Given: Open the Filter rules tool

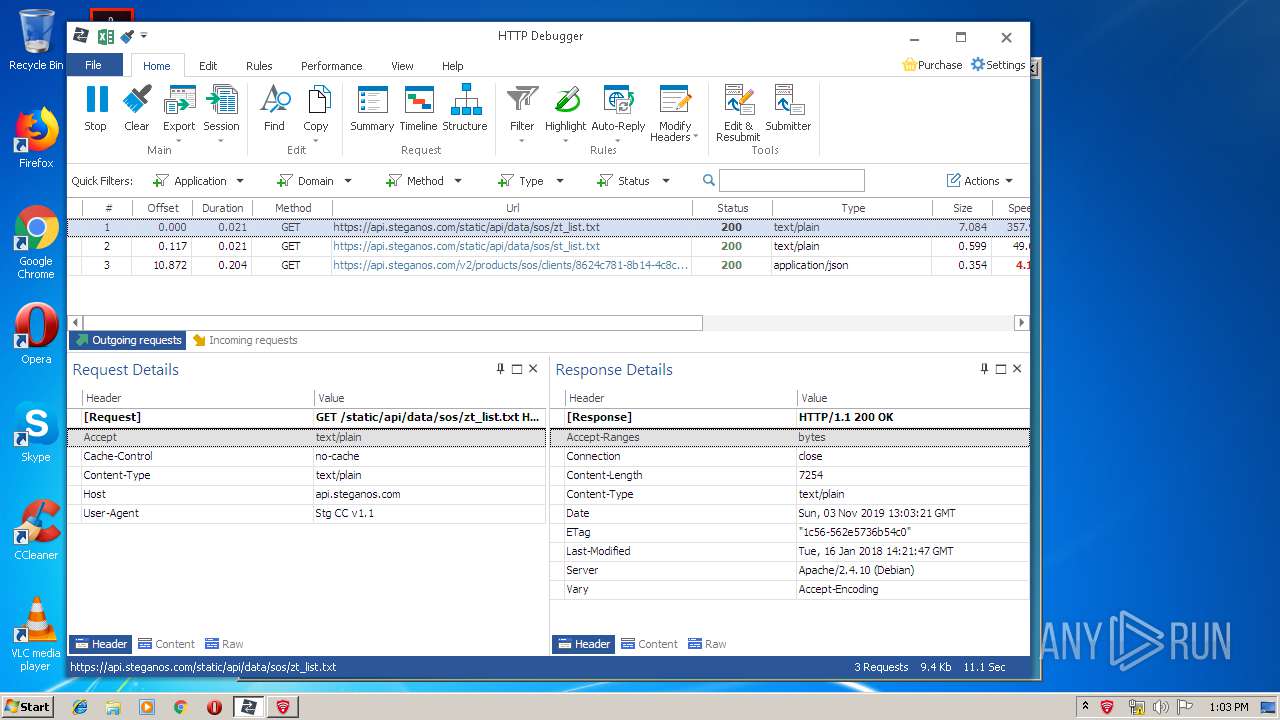Looking at the screenshot, I should (522, 114).
